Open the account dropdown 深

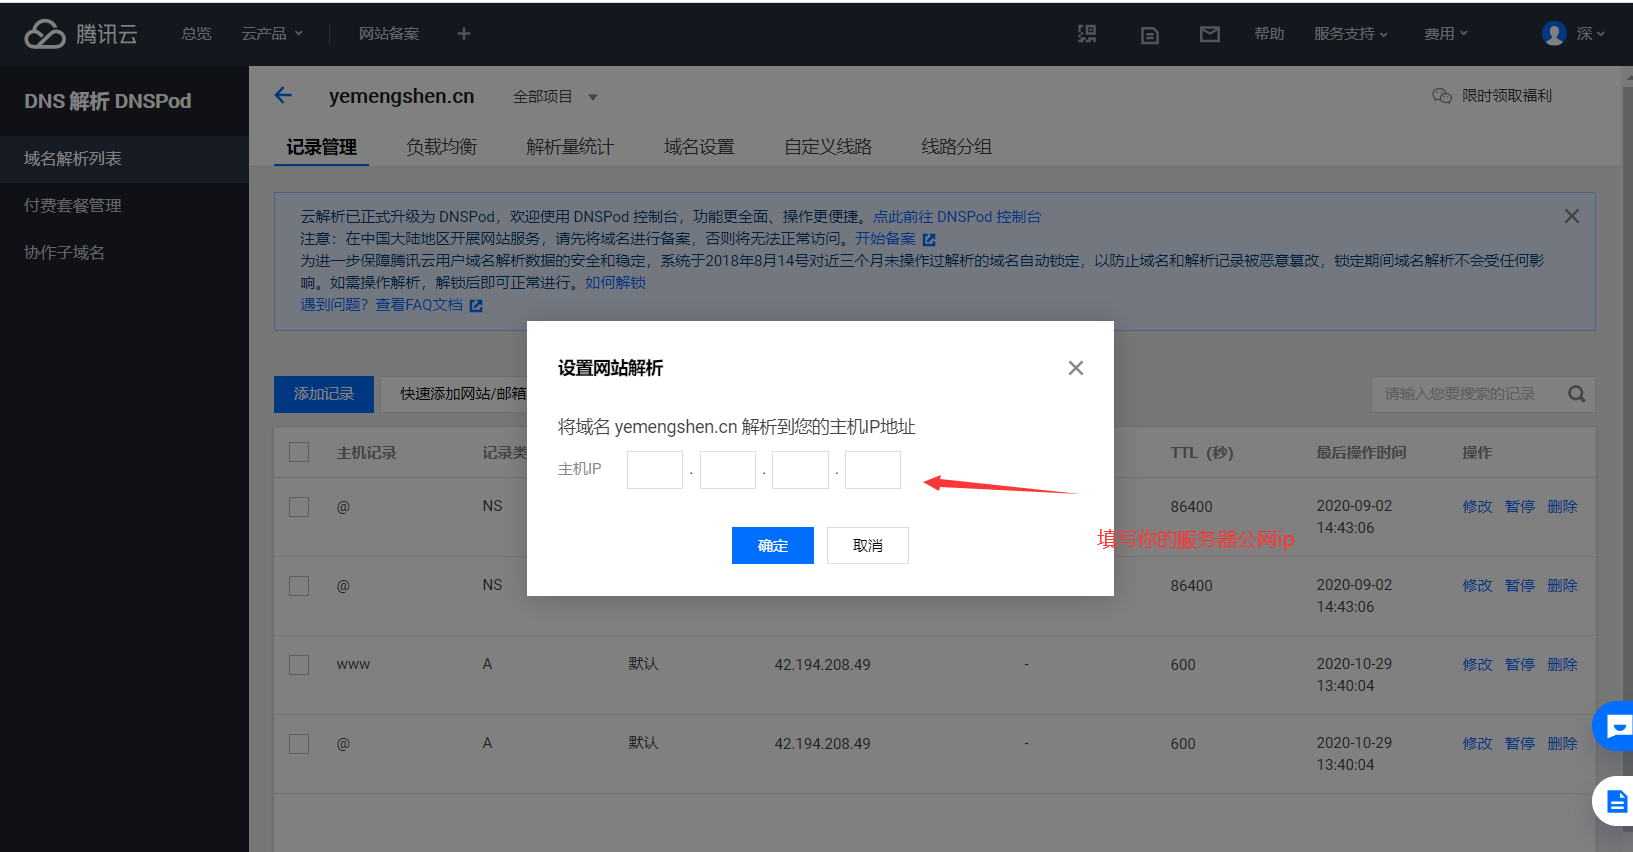[x=1590, y=34]
